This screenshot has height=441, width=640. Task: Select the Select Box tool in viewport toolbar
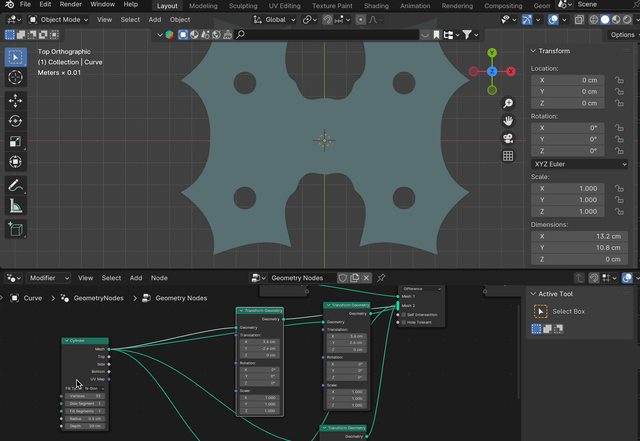click(x=16, y=57)
